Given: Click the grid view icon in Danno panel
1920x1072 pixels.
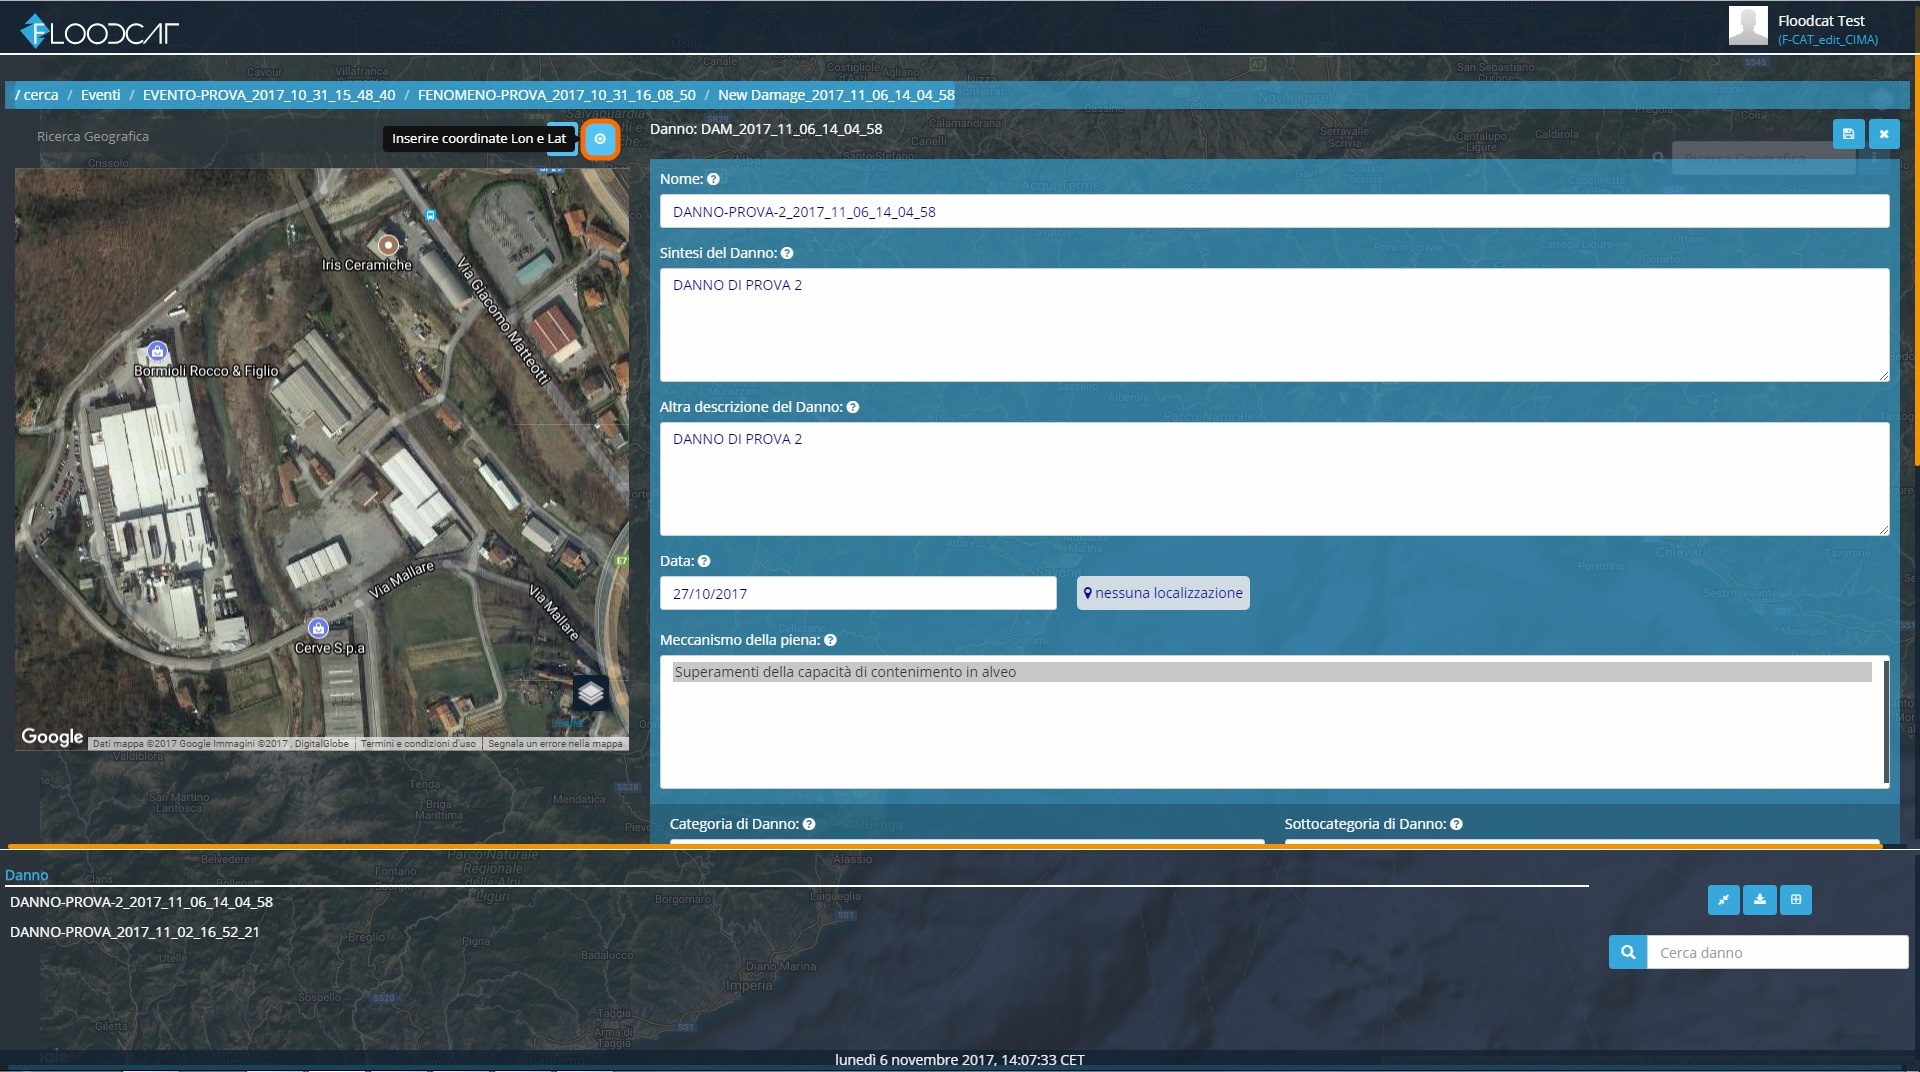Looking at the screenshot, I should click(1796, 900).
